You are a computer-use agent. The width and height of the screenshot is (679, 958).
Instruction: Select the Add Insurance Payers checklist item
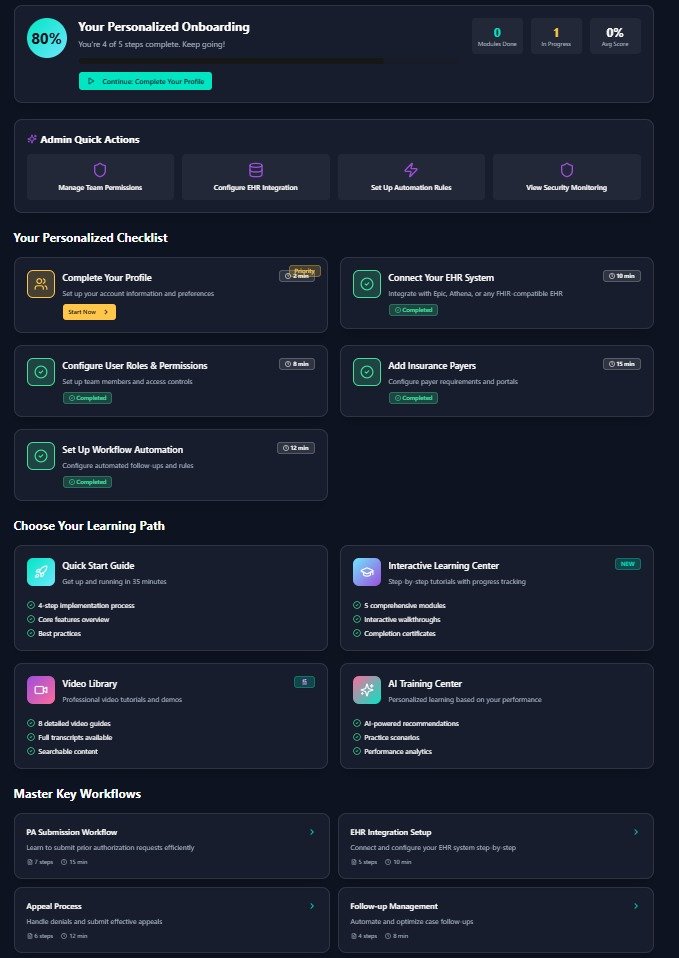point(496,380)
